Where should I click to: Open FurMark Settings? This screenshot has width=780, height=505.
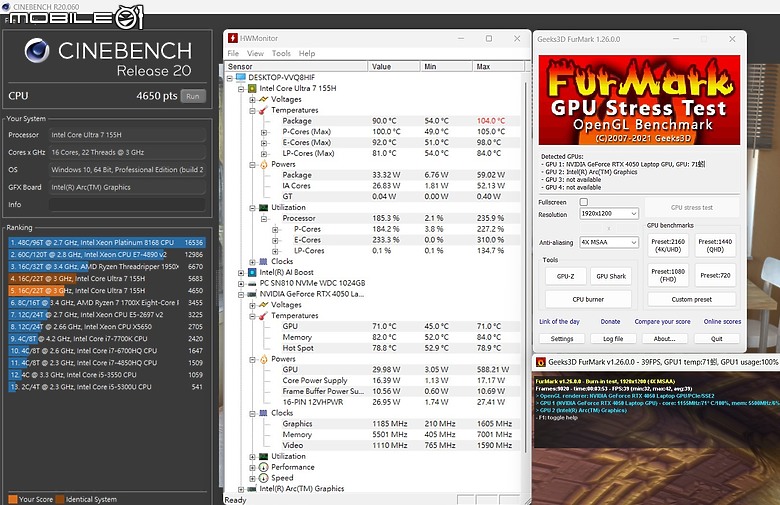coord(562,339)
